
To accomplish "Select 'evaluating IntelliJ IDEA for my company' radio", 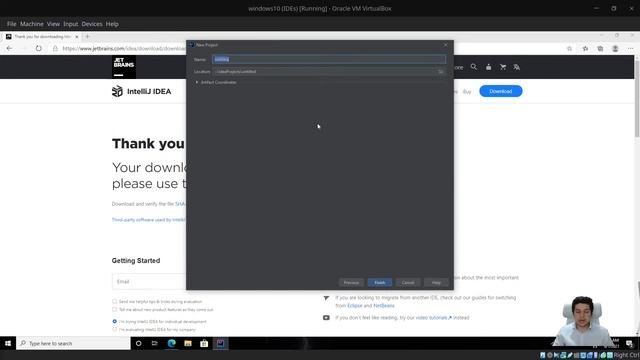I will pos(114,329).
